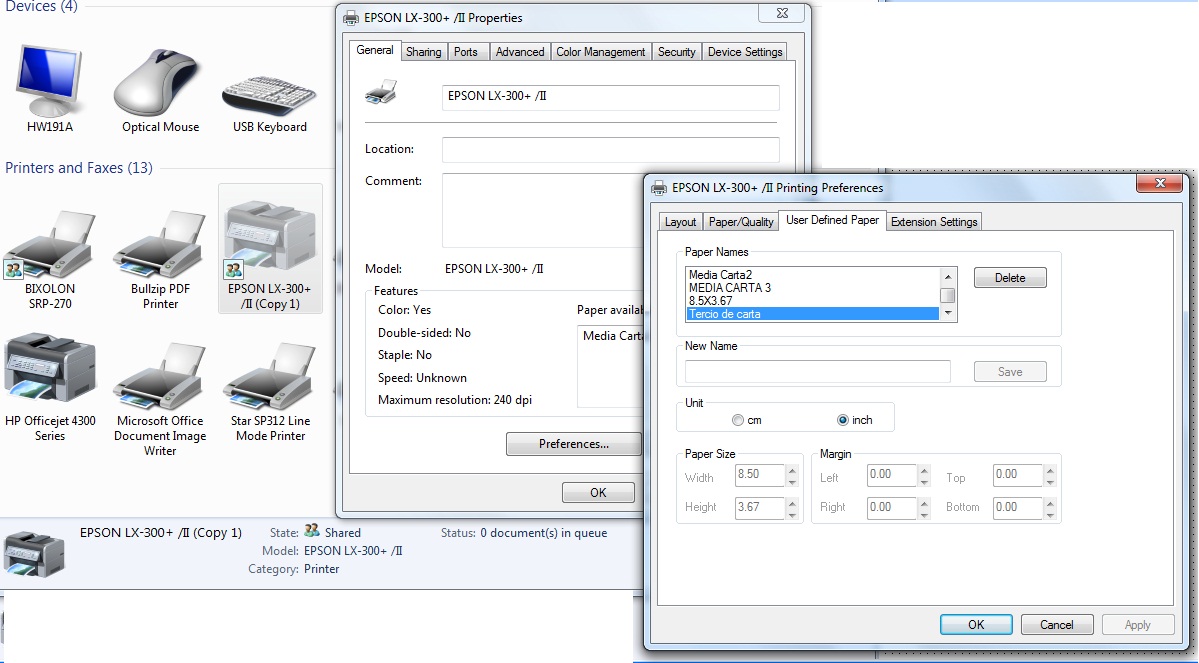Switch to the Security tab
This screenshot has height=663, width=1199.
point(677,51)
